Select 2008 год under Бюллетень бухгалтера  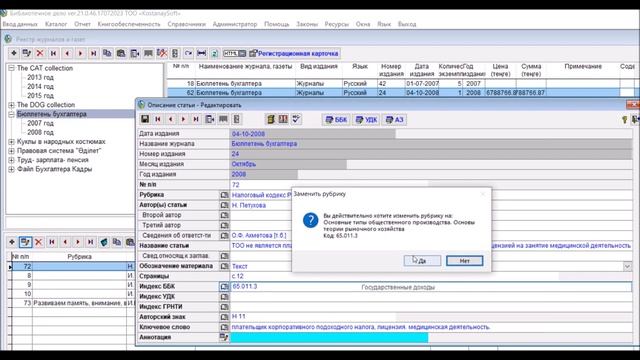[x=40, y=132]
